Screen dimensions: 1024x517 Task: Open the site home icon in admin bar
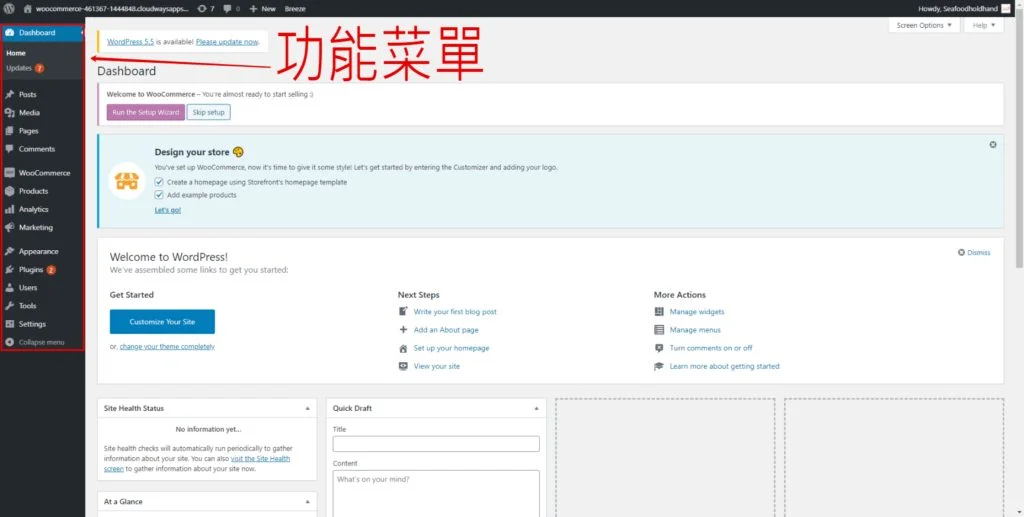(27, 8)
